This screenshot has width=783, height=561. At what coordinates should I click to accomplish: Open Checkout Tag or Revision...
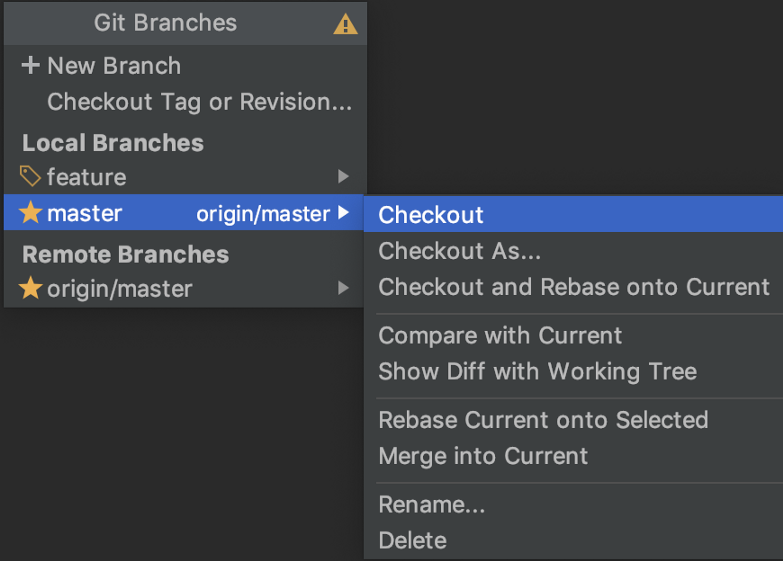(199, 102)
